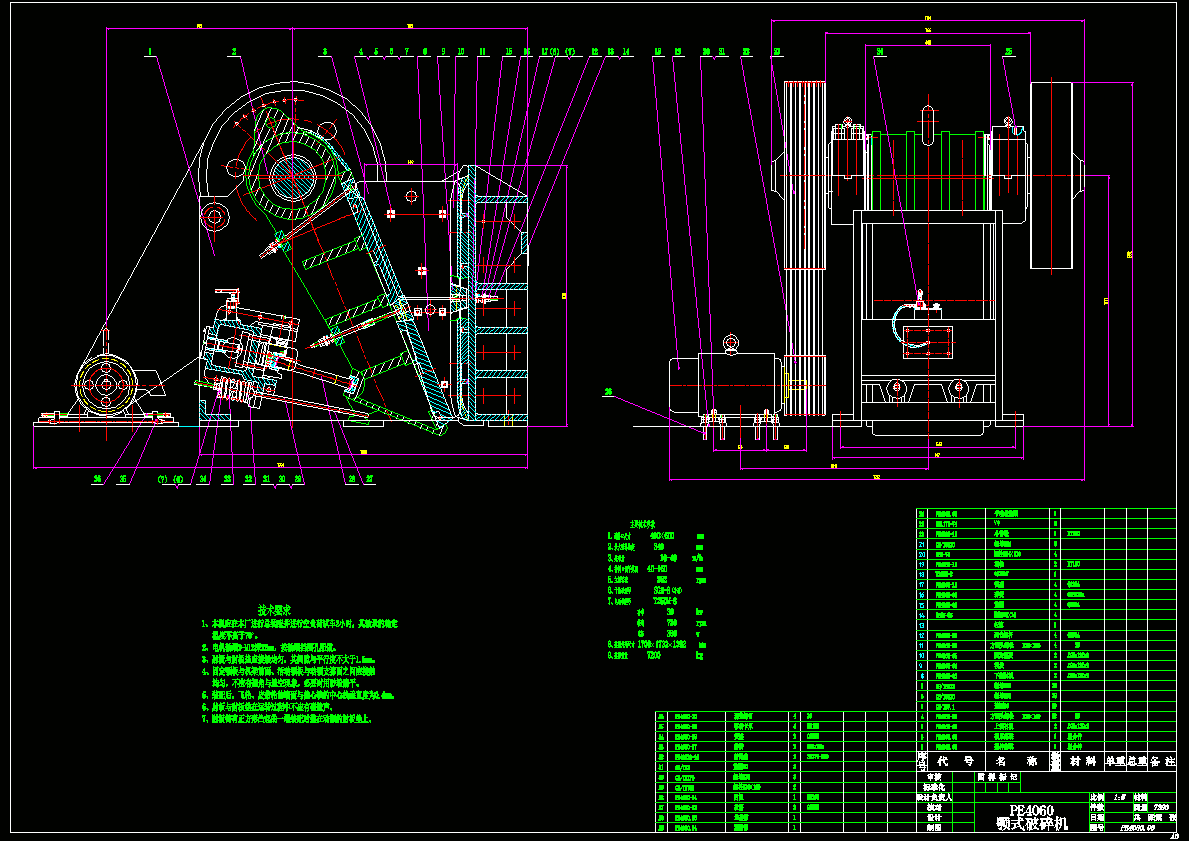Select part balloon number 28
1189x841 pixels.
(351, 479)
